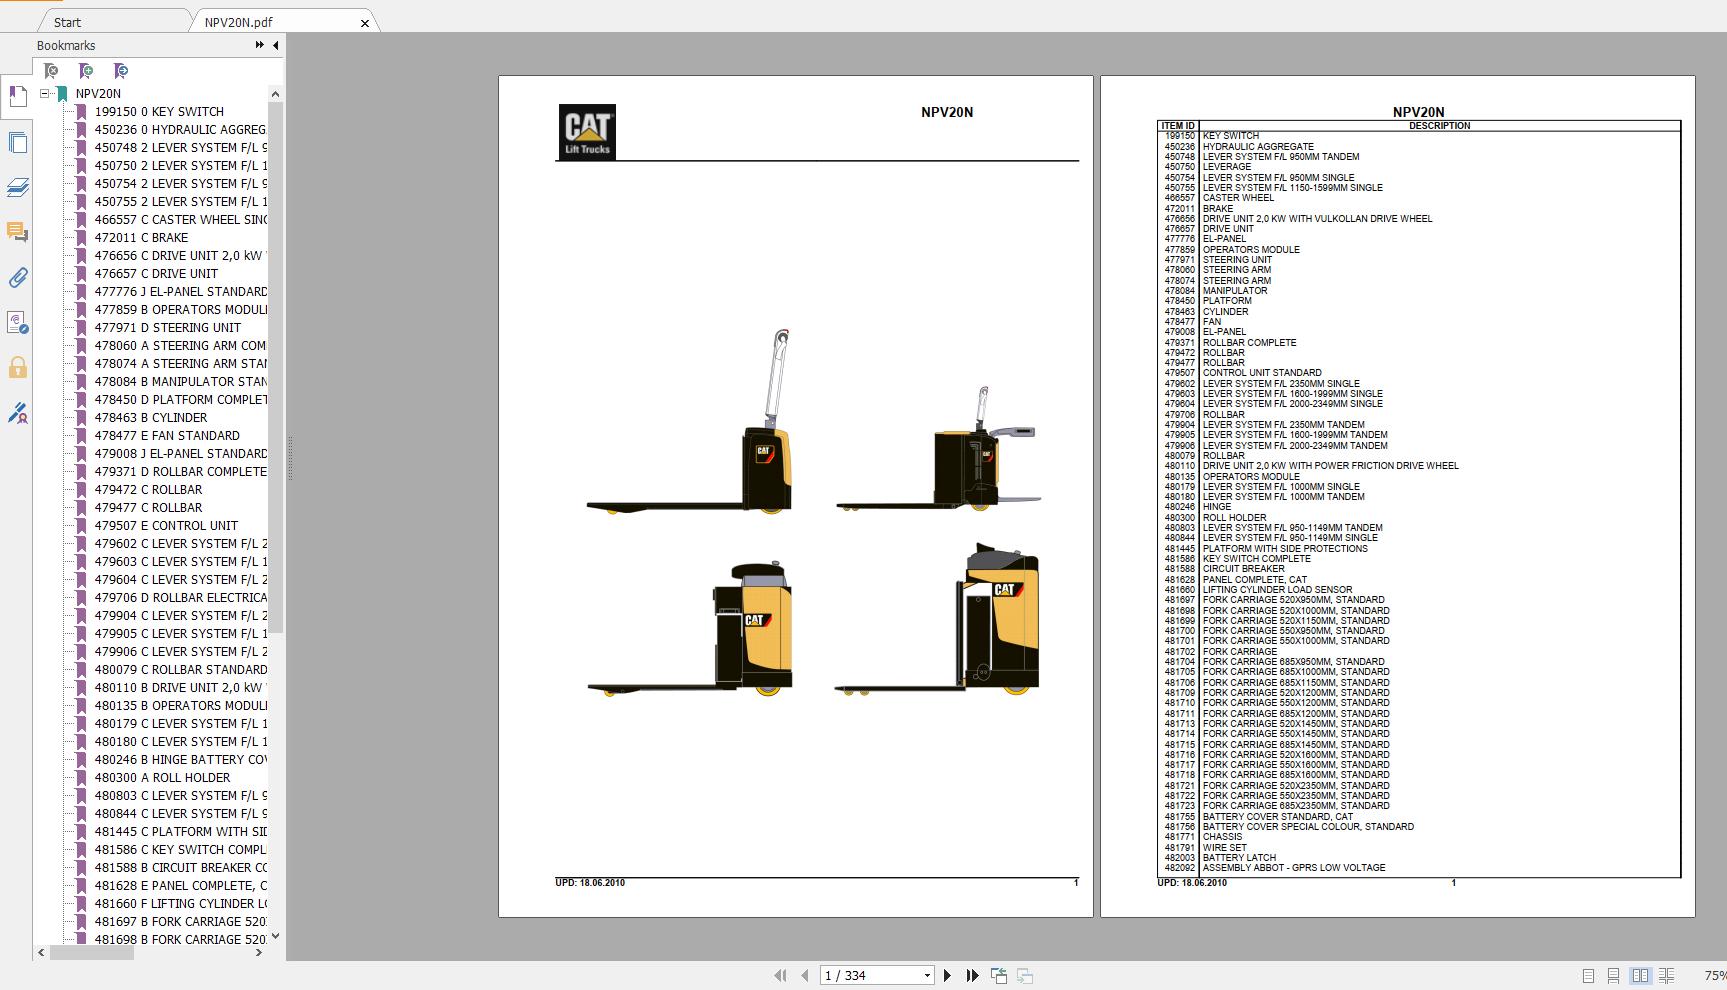Open the Security lock panel icon

[17, 368]
